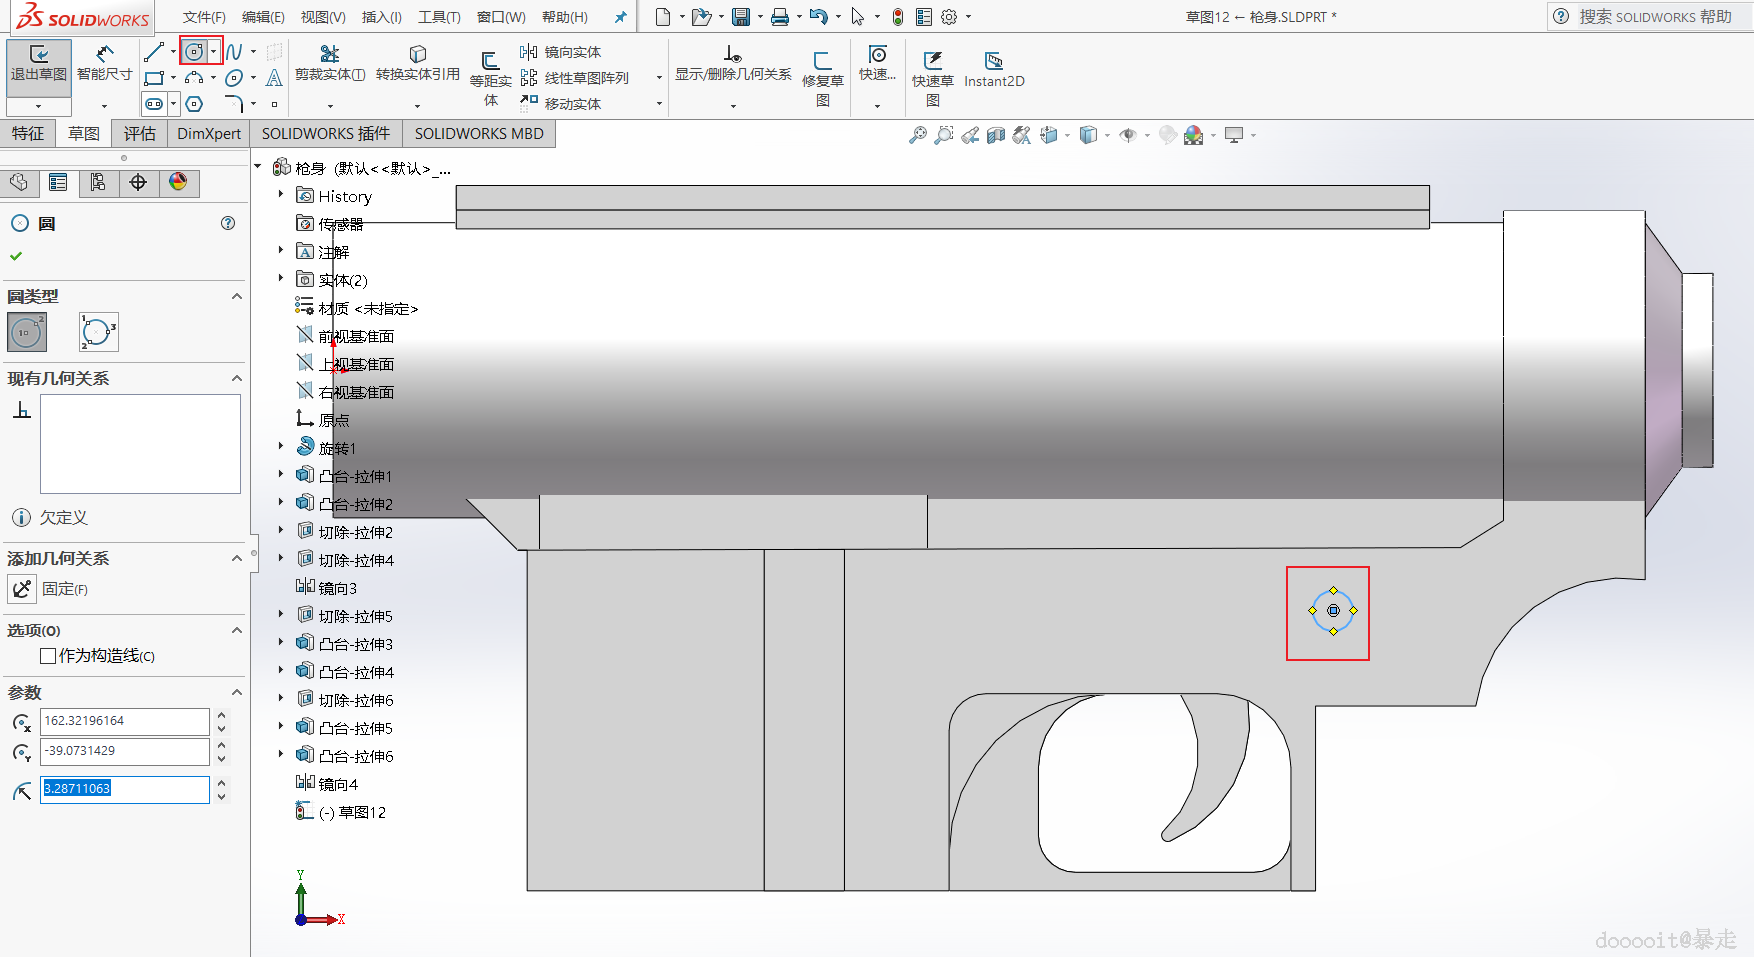
Task: Click the Trim Entities (剪裁实体) icon
Action: [329, 54]
